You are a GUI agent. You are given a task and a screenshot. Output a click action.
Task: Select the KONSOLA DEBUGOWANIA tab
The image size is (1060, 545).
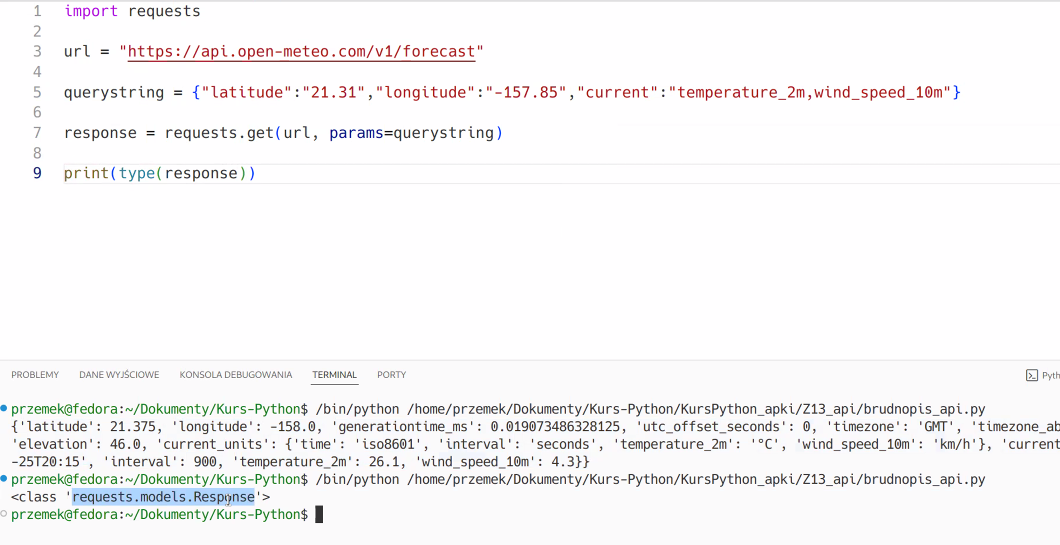coord(236,375)
